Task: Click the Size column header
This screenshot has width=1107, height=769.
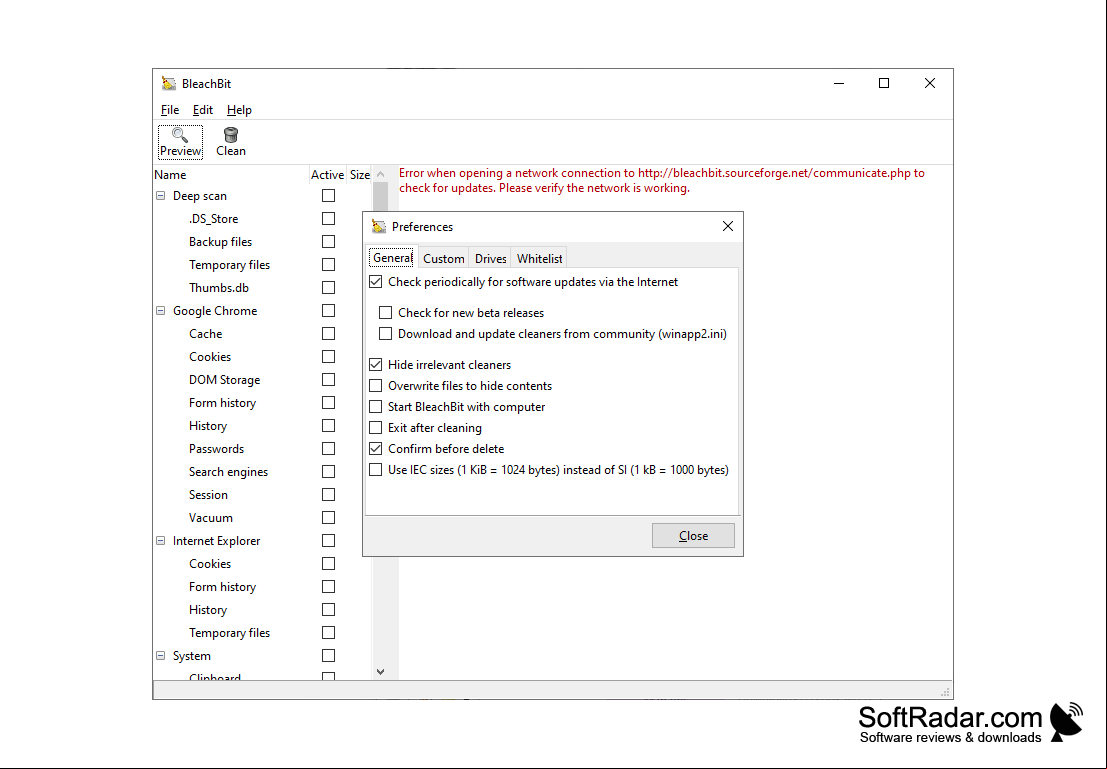Action: [x=359, y=174]
